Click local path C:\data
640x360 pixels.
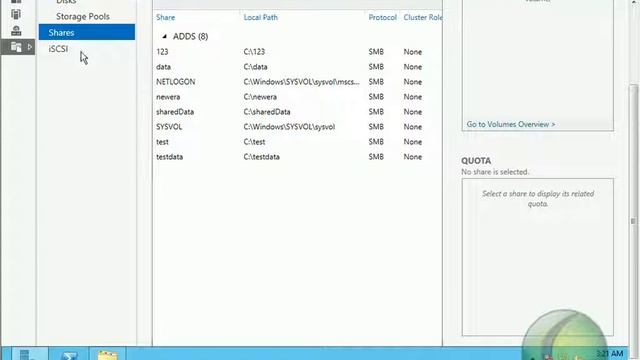point(256,67)
